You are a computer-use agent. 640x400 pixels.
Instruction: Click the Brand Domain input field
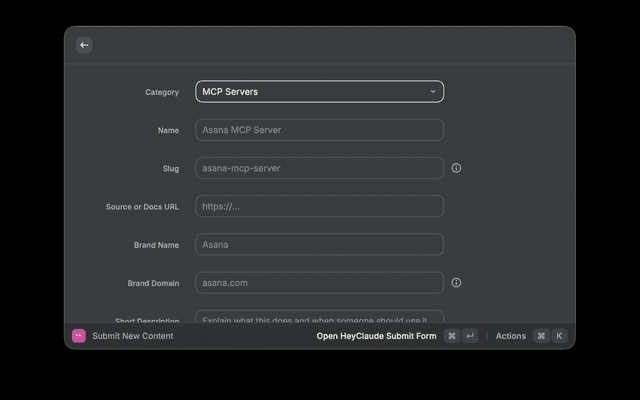click(x=320, y=283)
